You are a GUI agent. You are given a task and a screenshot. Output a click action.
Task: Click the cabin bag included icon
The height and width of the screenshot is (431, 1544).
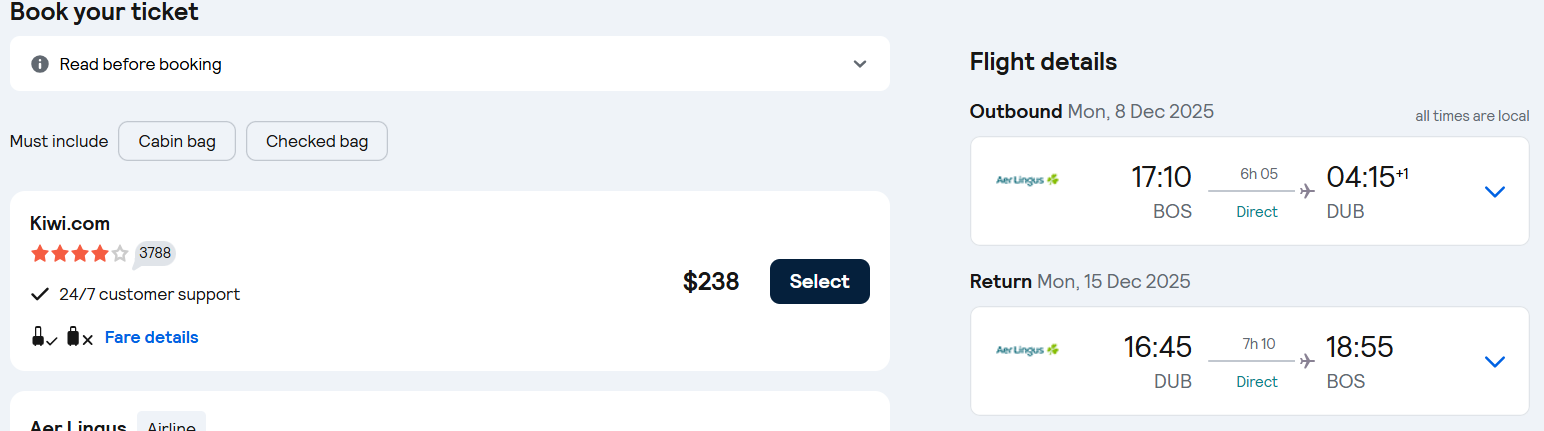(43, 337)
